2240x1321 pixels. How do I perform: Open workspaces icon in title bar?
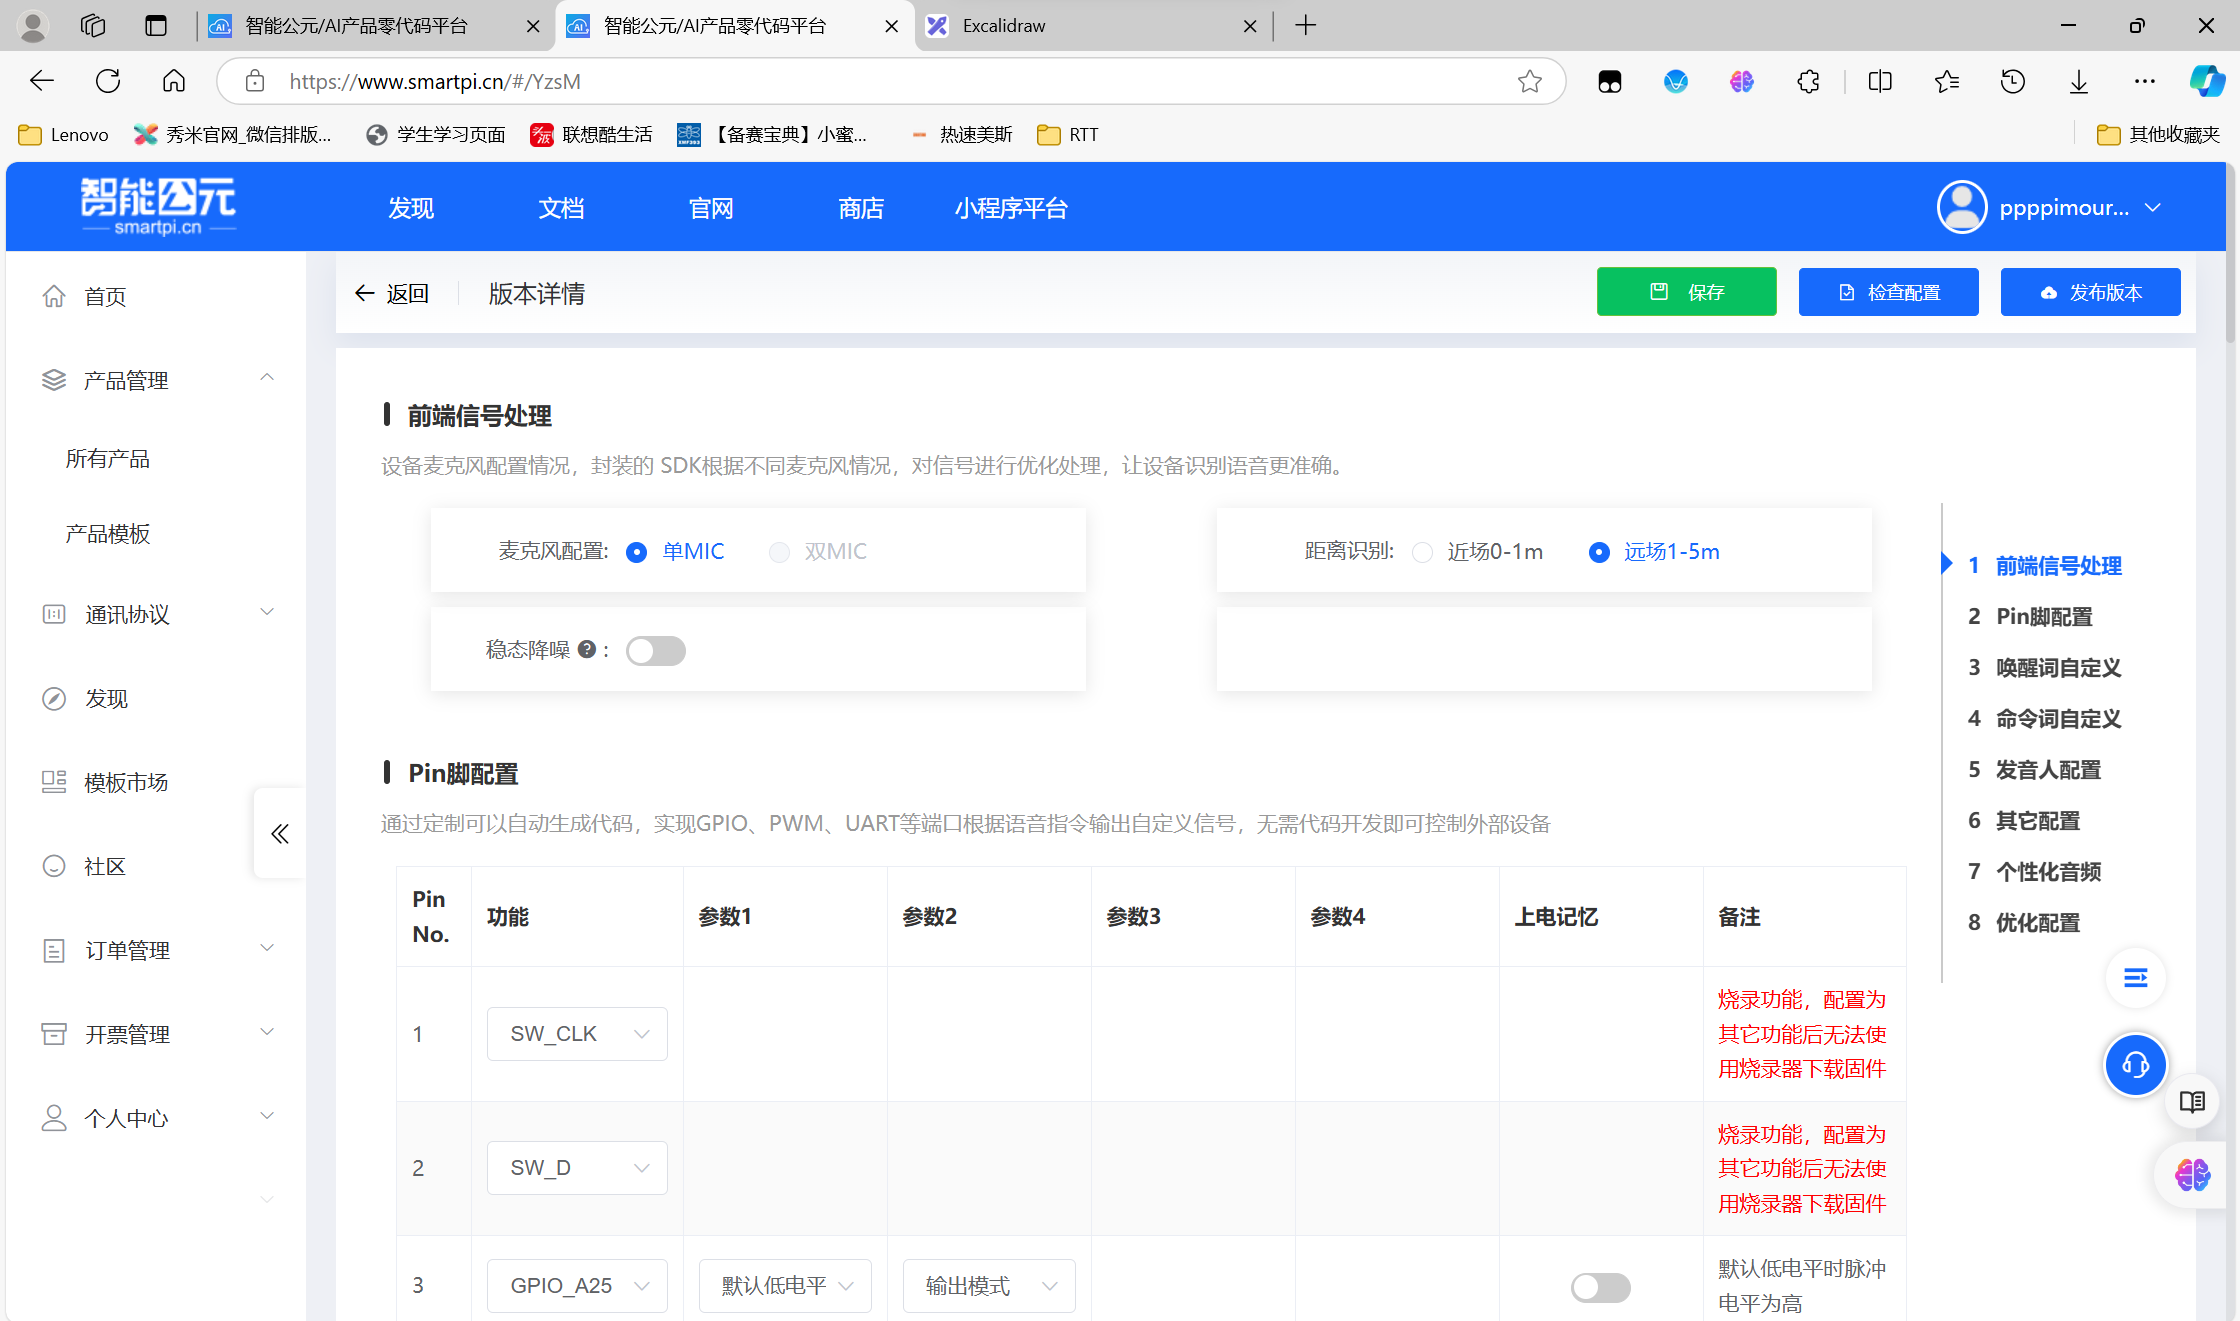[93, 26]
